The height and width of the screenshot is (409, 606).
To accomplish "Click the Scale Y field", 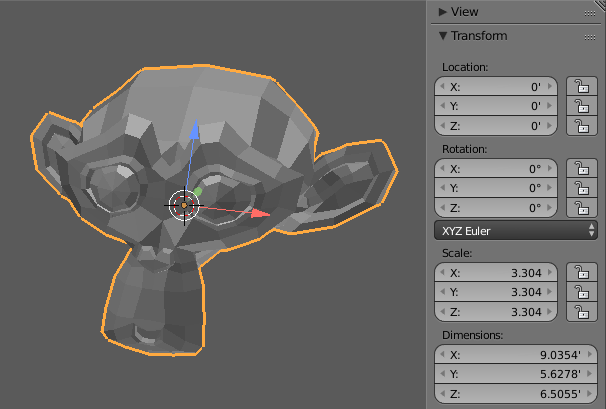I will point(496,292).
